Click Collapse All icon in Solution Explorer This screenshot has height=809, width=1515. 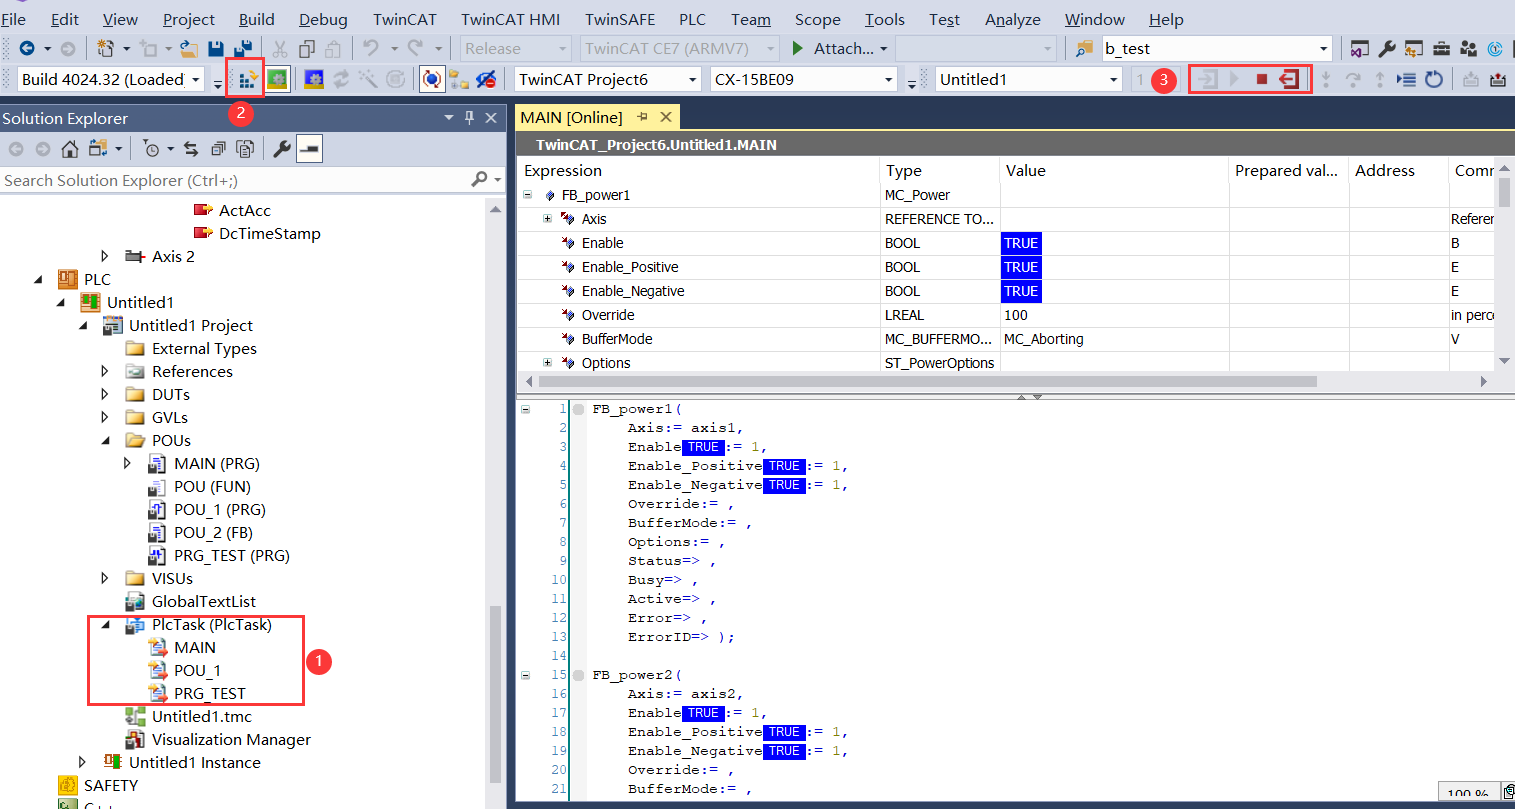pos(218,149)
